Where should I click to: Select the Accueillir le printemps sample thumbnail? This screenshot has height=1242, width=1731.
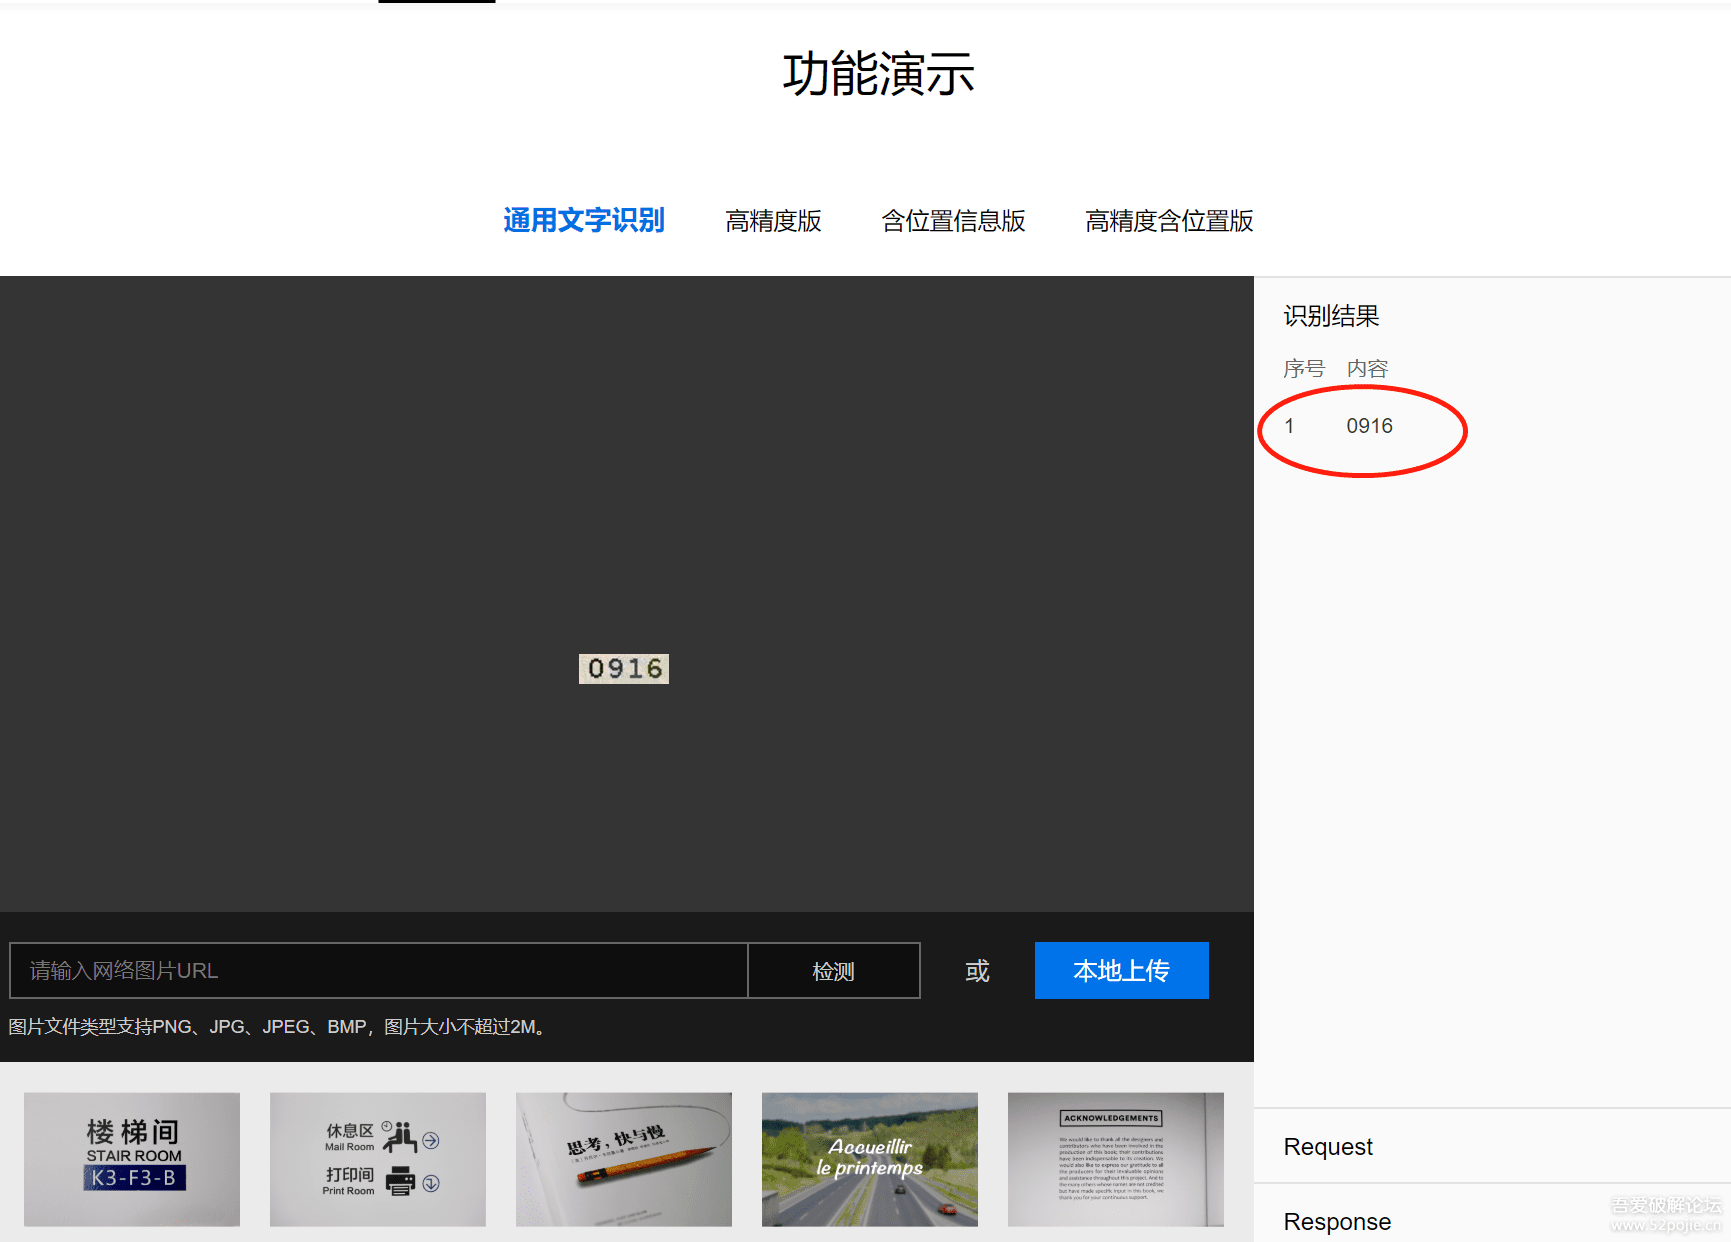pos(870,1159)
